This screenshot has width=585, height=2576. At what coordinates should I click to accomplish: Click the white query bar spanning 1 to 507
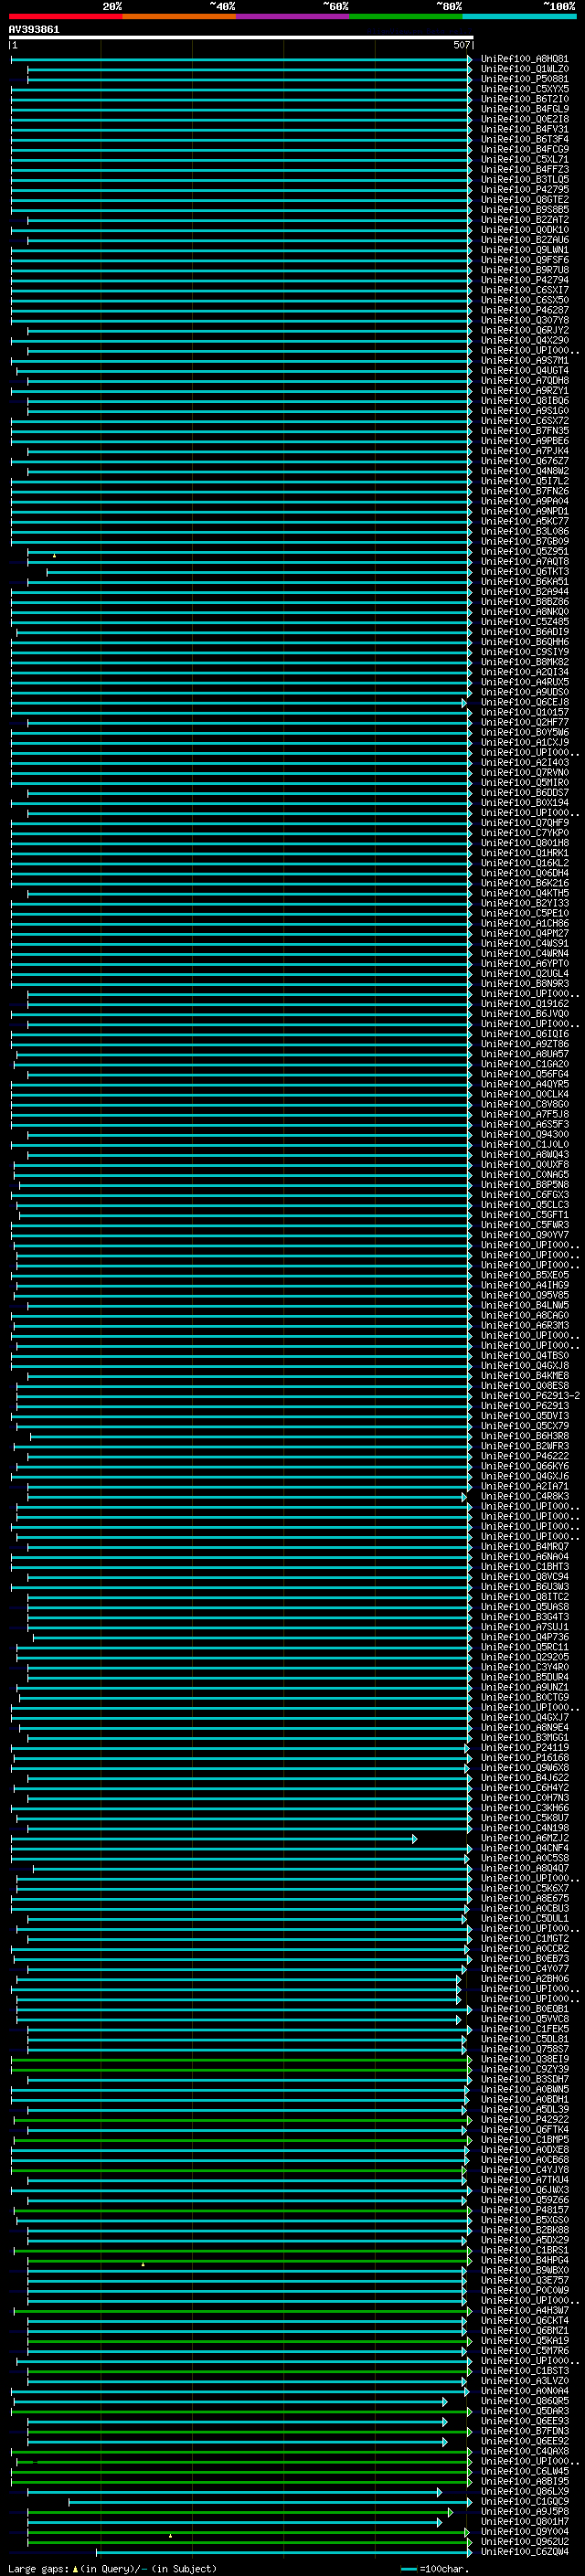pos(241,38)
